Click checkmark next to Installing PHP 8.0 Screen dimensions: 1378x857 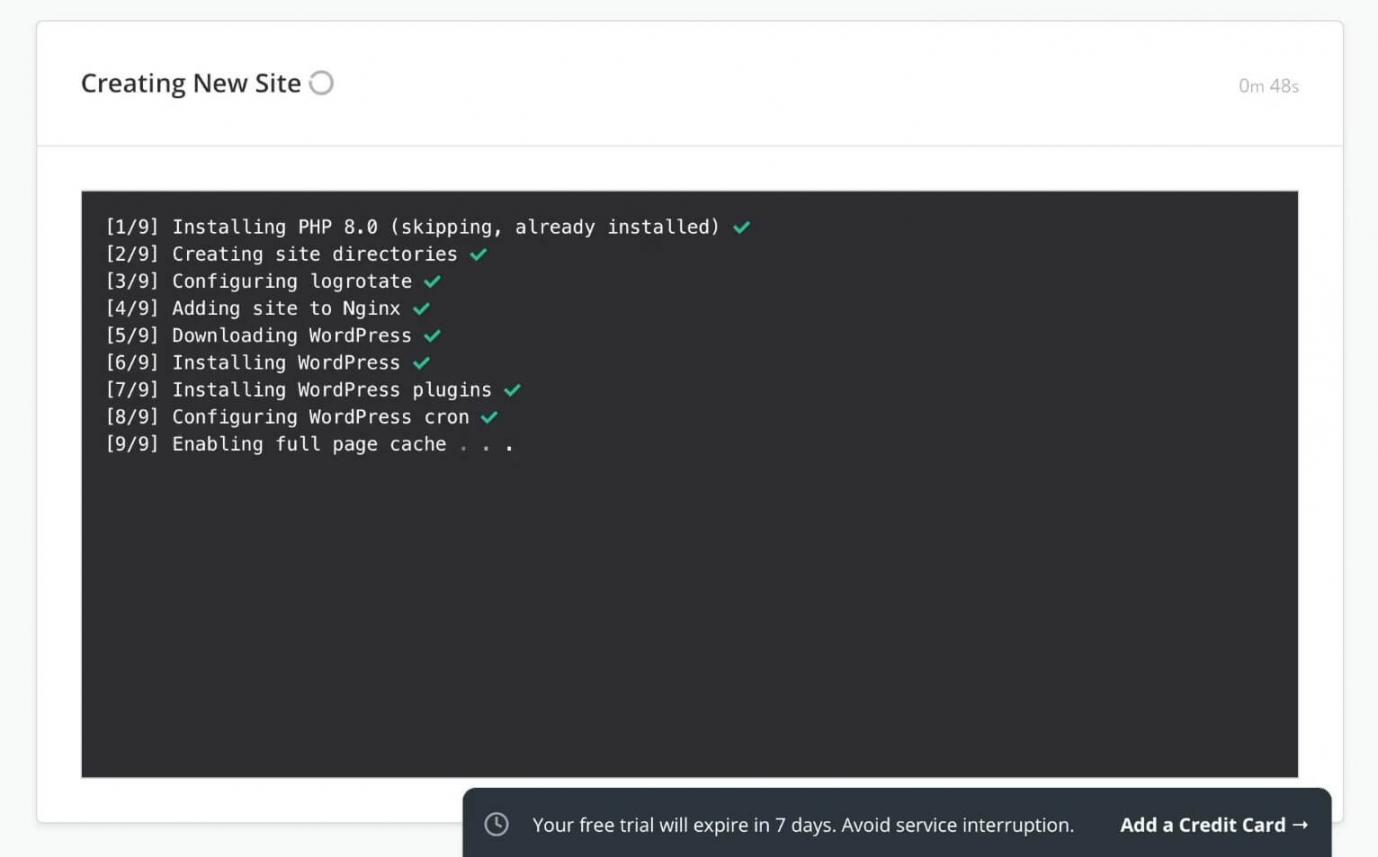741,228
